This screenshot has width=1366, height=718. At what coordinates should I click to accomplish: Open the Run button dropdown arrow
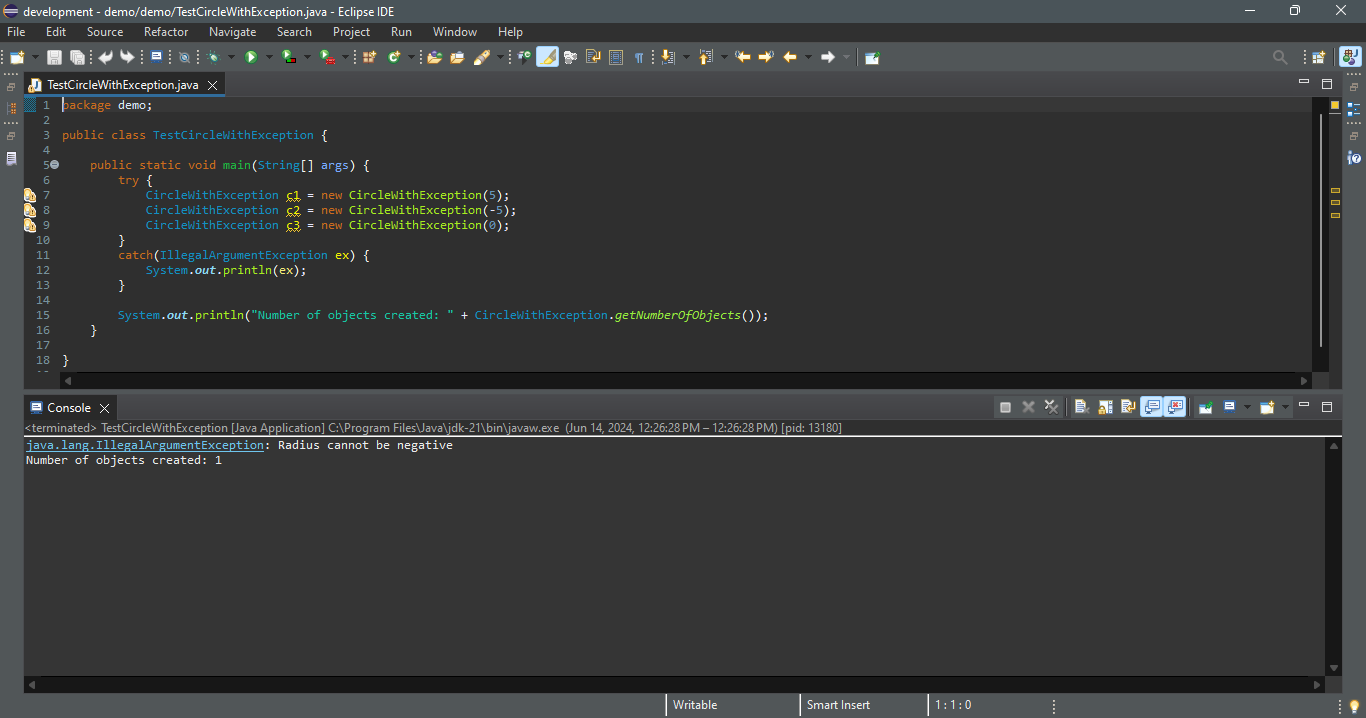tap(269, 57)
